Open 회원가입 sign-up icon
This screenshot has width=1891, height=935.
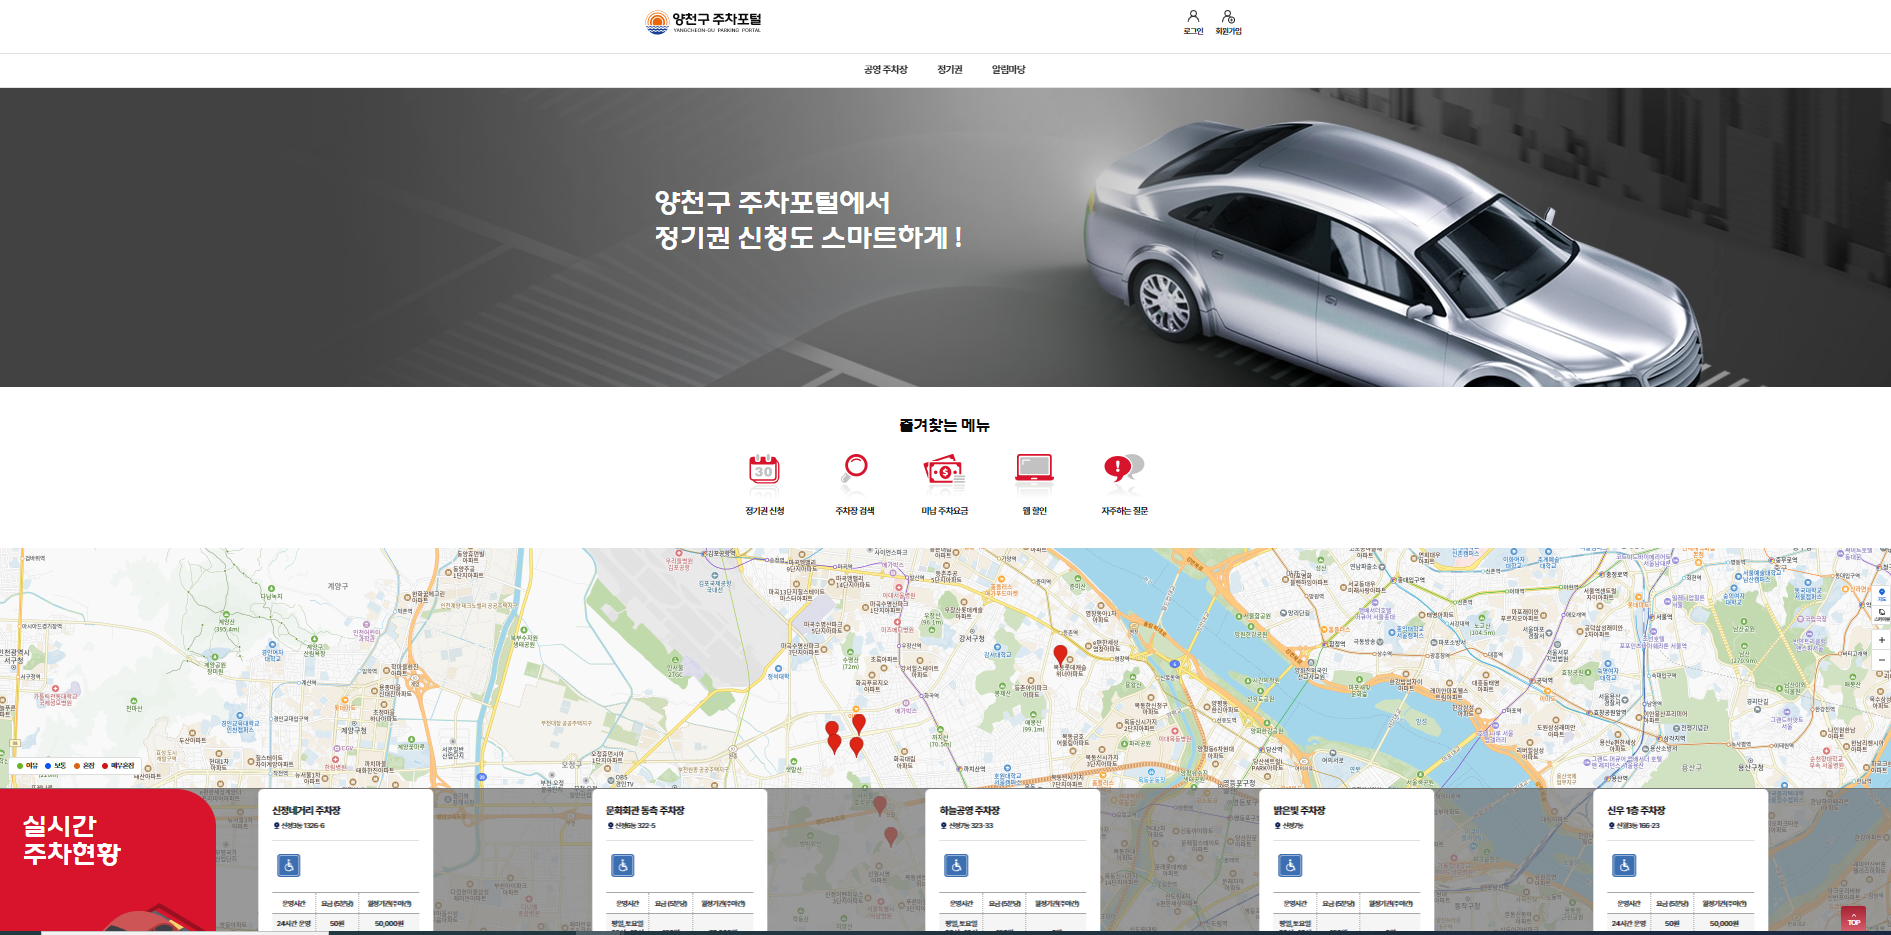(x=1228, y=17)
